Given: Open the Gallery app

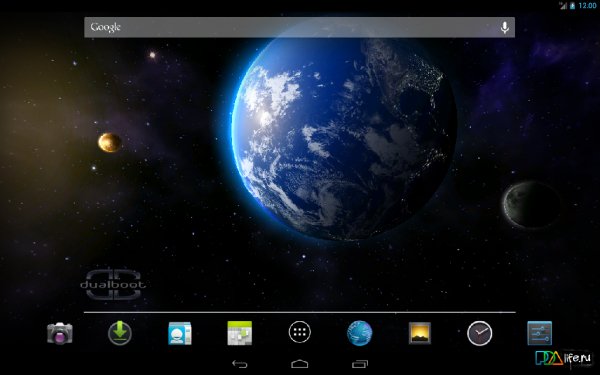Looking at the screenshot, I should [419, 333].
